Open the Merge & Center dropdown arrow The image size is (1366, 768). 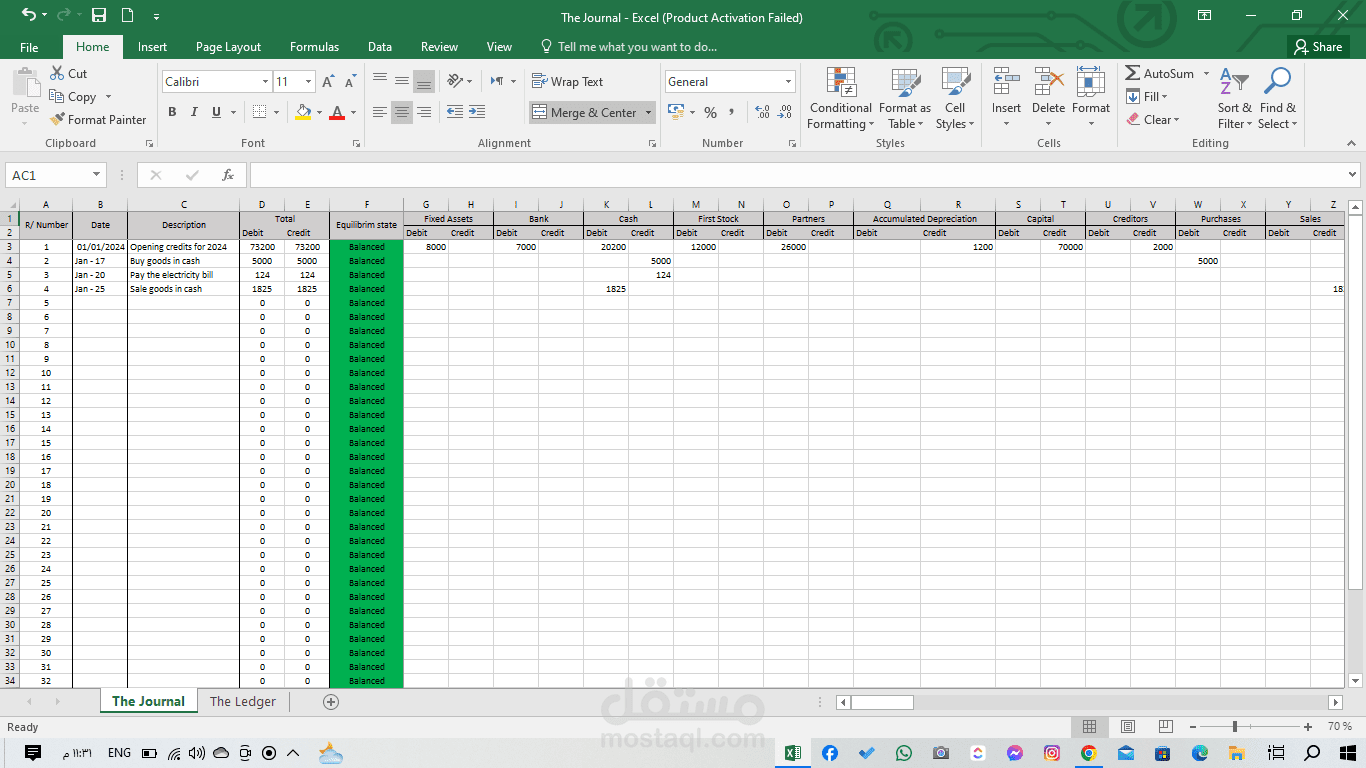click(648, 112)
